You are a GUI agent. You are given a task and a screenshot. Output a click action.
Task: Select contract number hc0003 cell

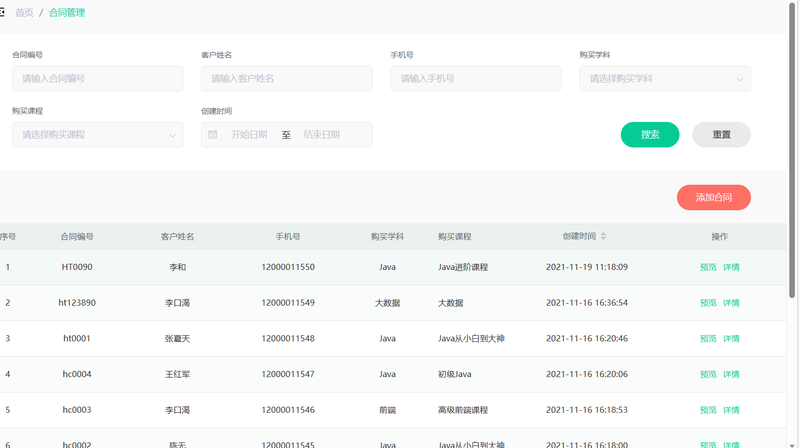point(77,410)
